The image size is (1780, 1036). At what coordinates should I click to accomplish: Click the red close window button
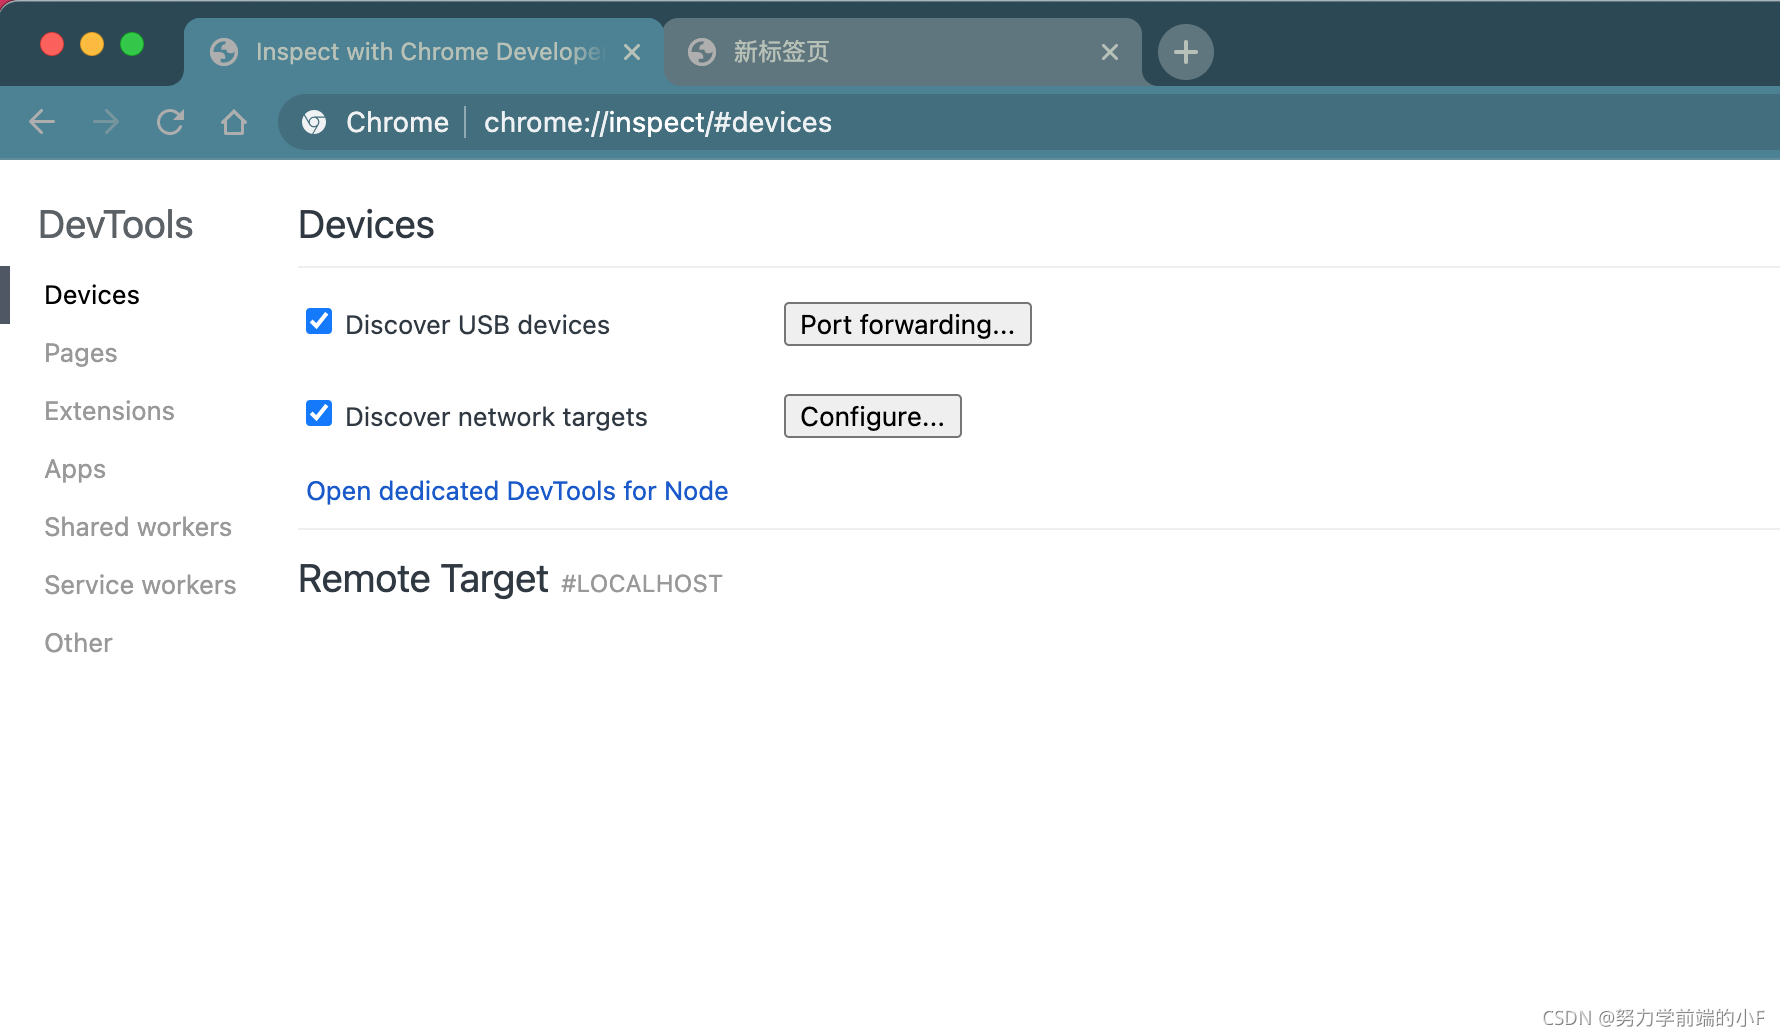point(52,44)
